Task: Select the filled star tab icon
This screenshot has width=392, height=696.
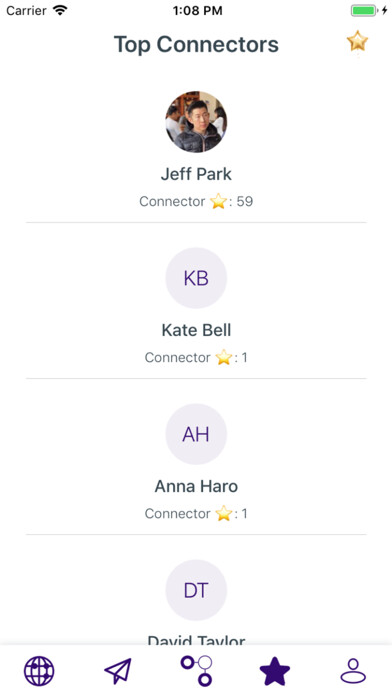Action: [x=275, y=671]
